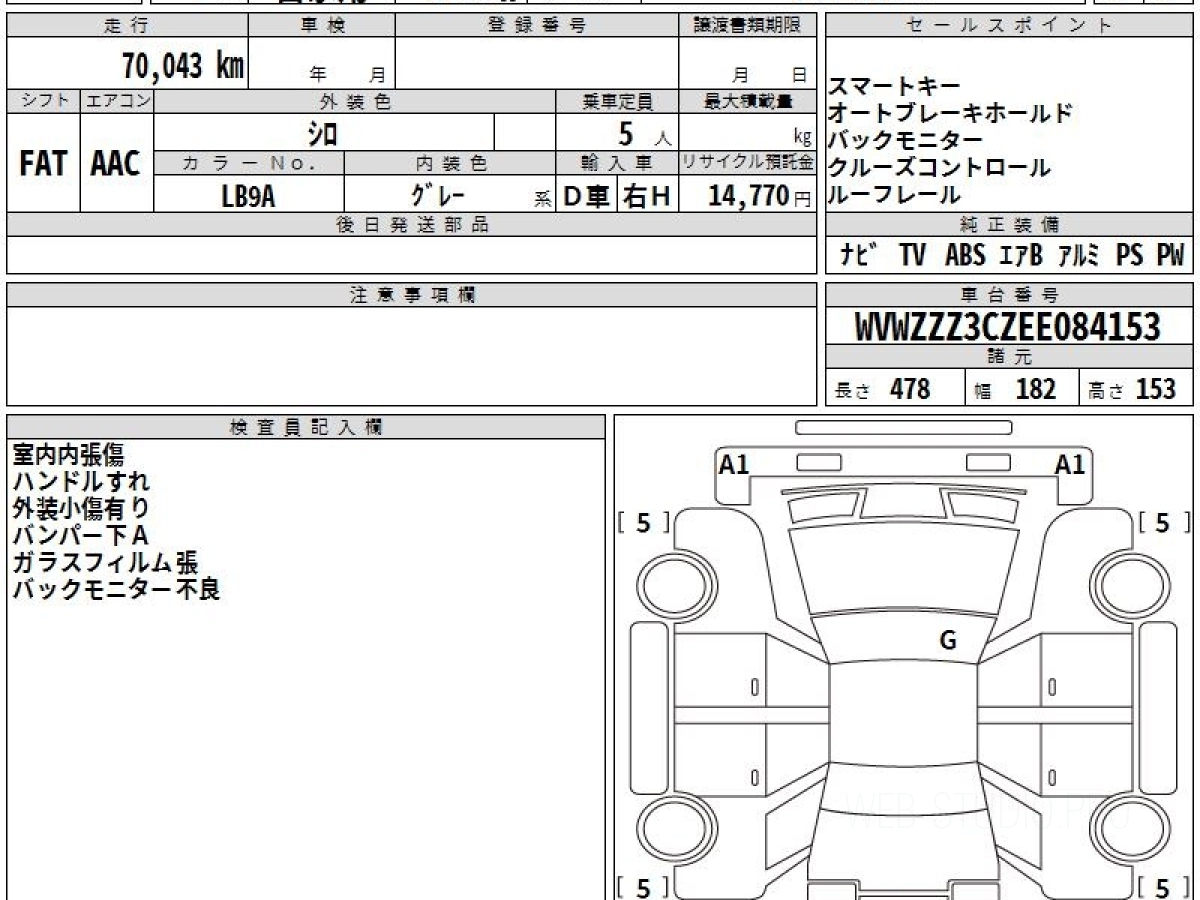This screenshot has height=900, width=1200.
Task: Select the オートブレーキホールド line
Action: coord(950,113)
